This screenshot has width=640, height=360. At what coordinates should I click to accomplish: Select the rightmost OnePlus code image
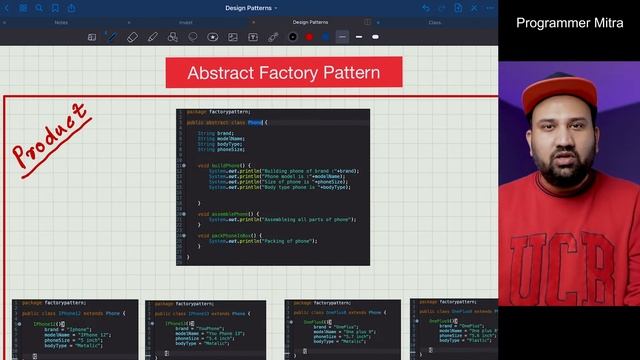pos(454,329)
